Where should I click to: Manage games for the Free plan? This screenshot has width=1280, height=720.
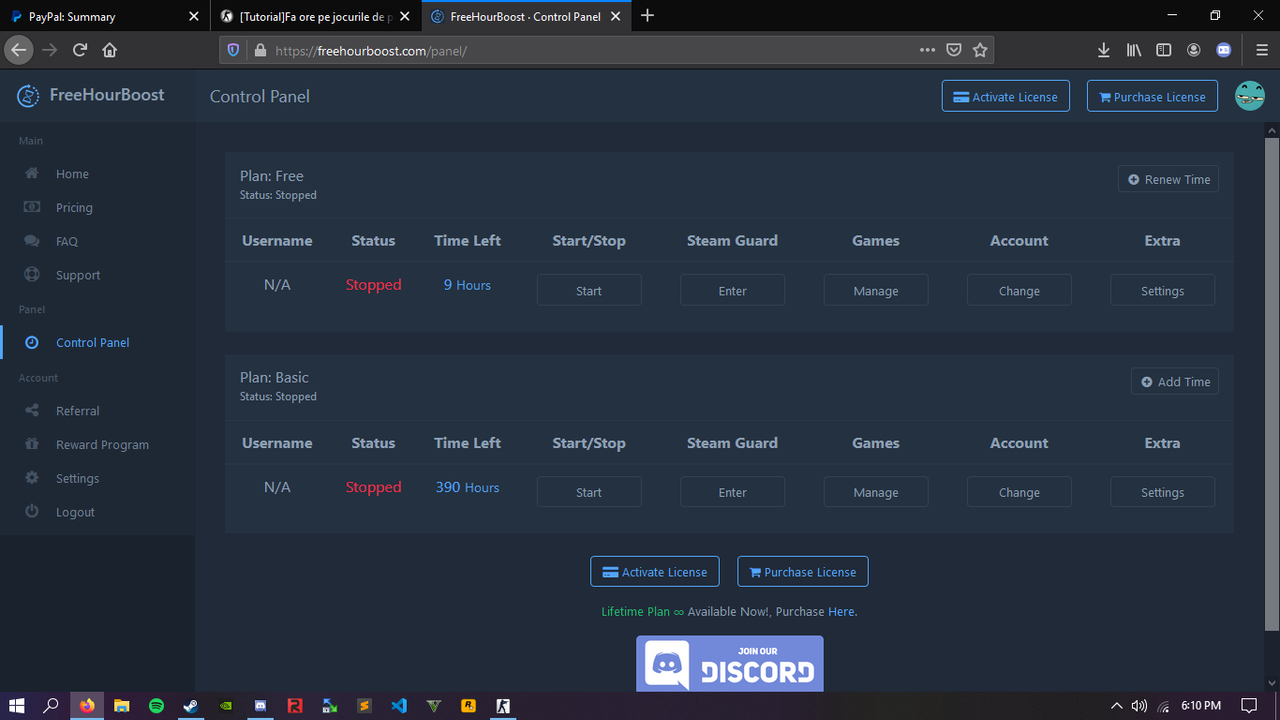(876, 291)
